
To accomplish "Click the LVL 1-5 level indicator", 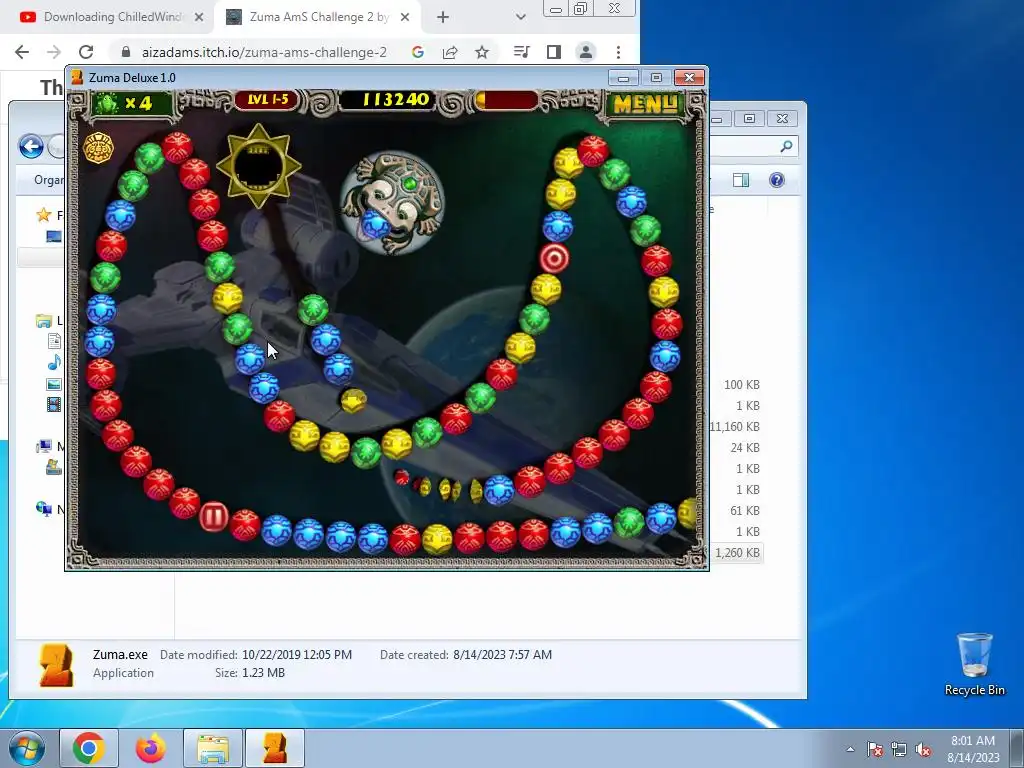I will pos(267,99).
